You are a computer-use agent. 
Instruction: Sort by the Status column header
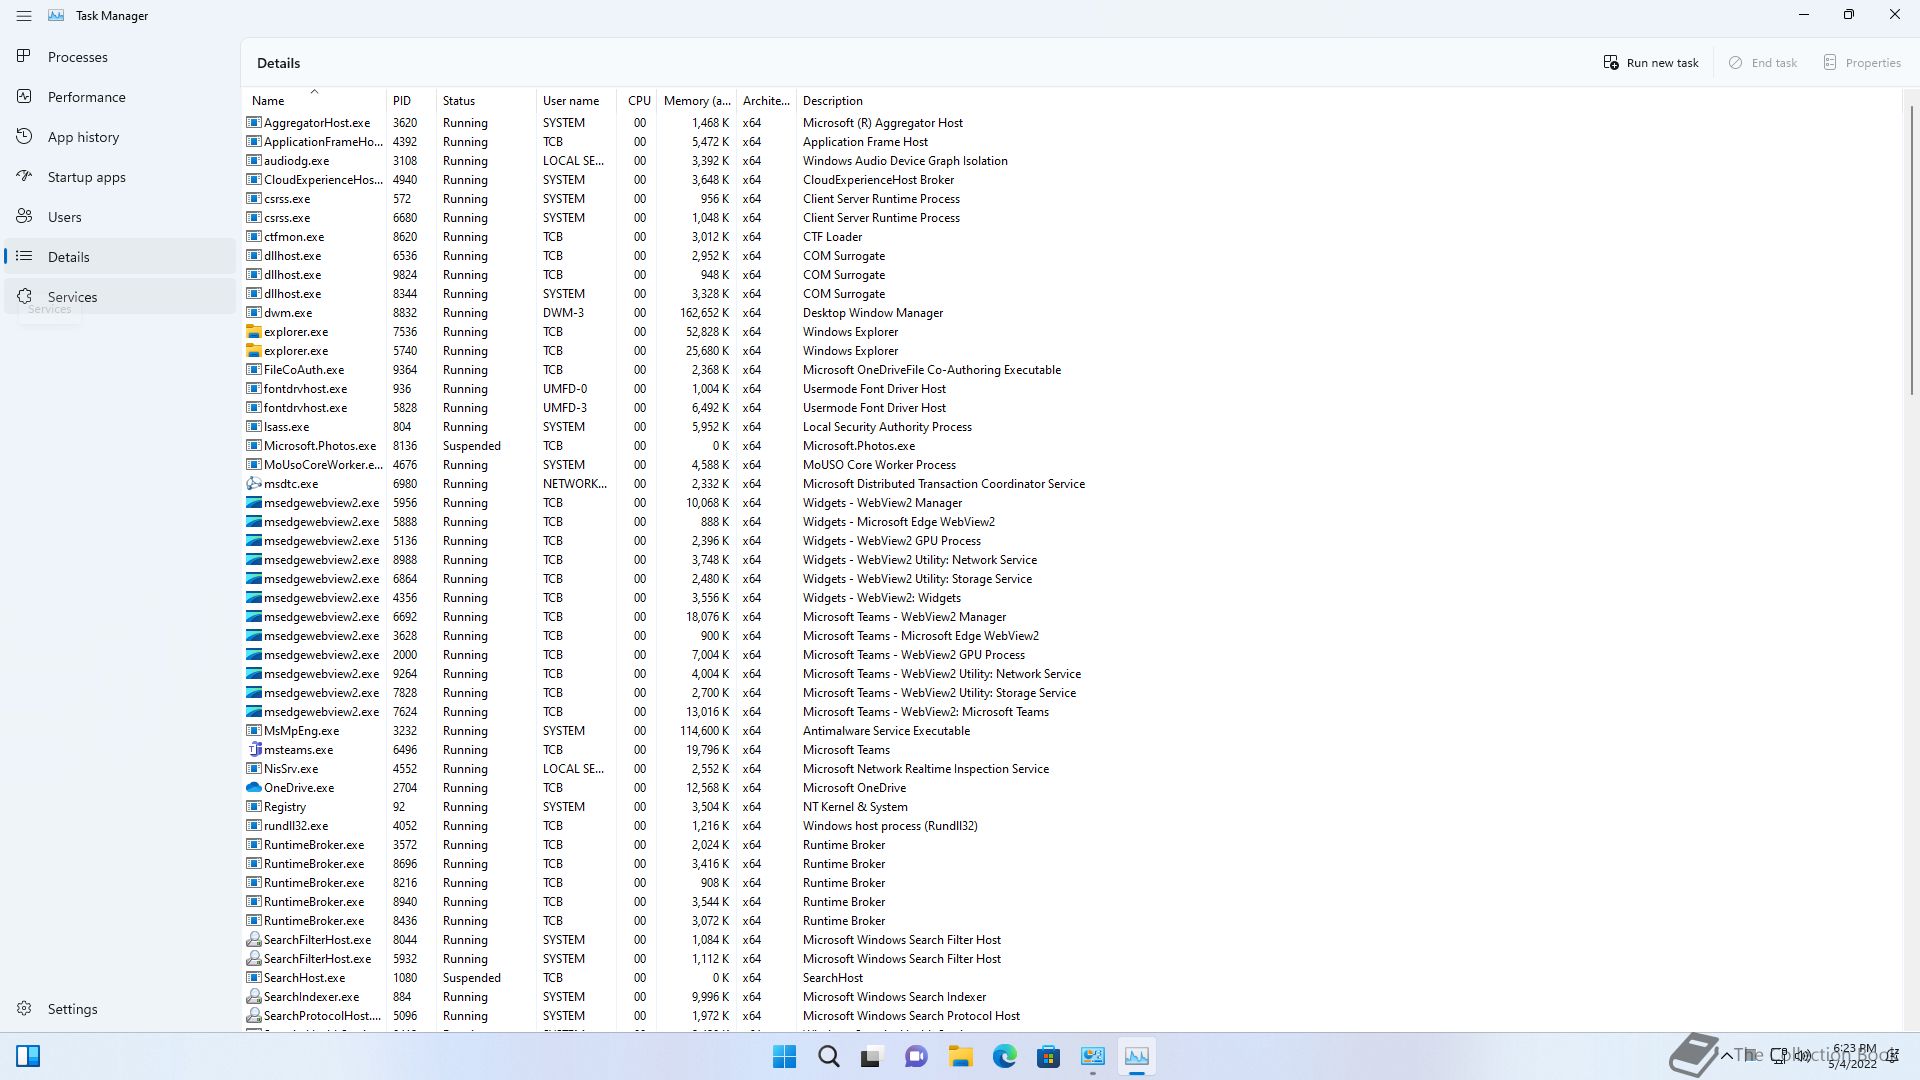click(x=486, y=101)
